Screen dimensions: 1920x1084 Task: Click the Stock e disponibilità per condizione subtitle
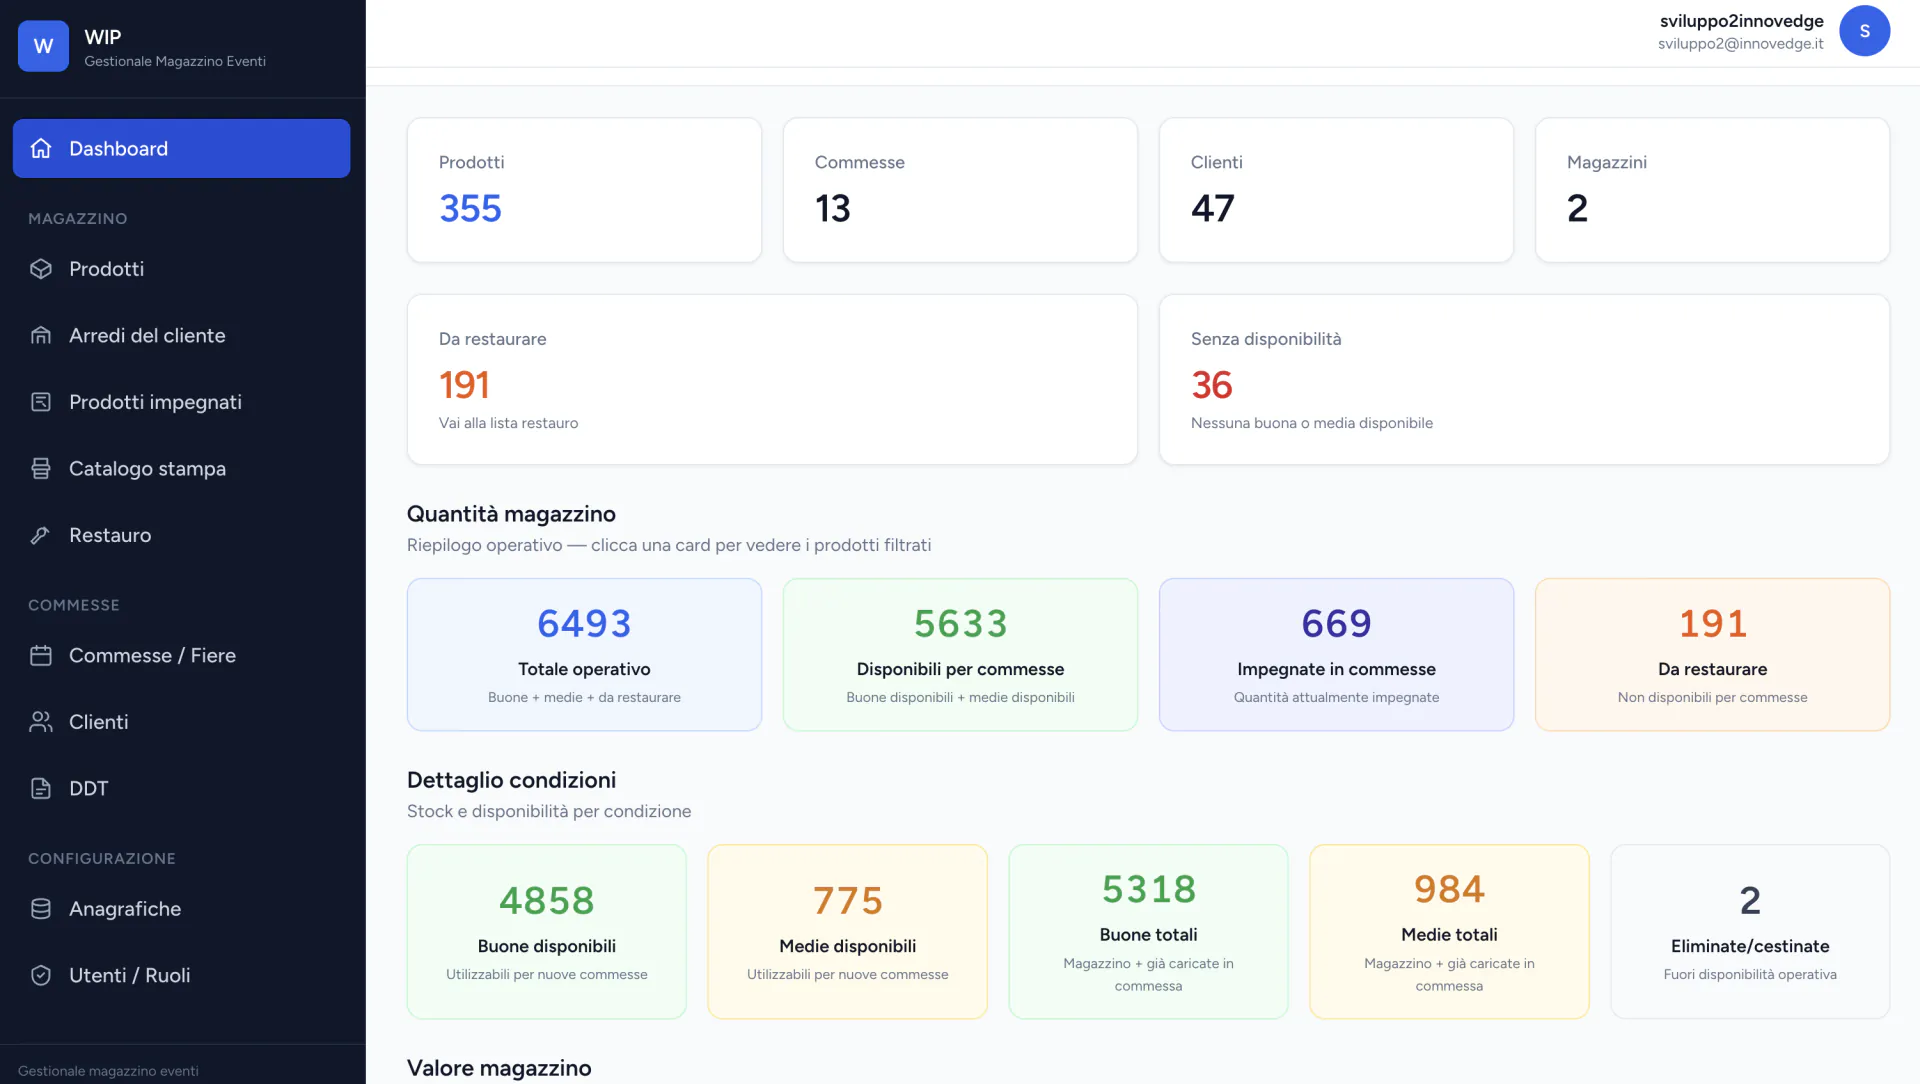549,811
